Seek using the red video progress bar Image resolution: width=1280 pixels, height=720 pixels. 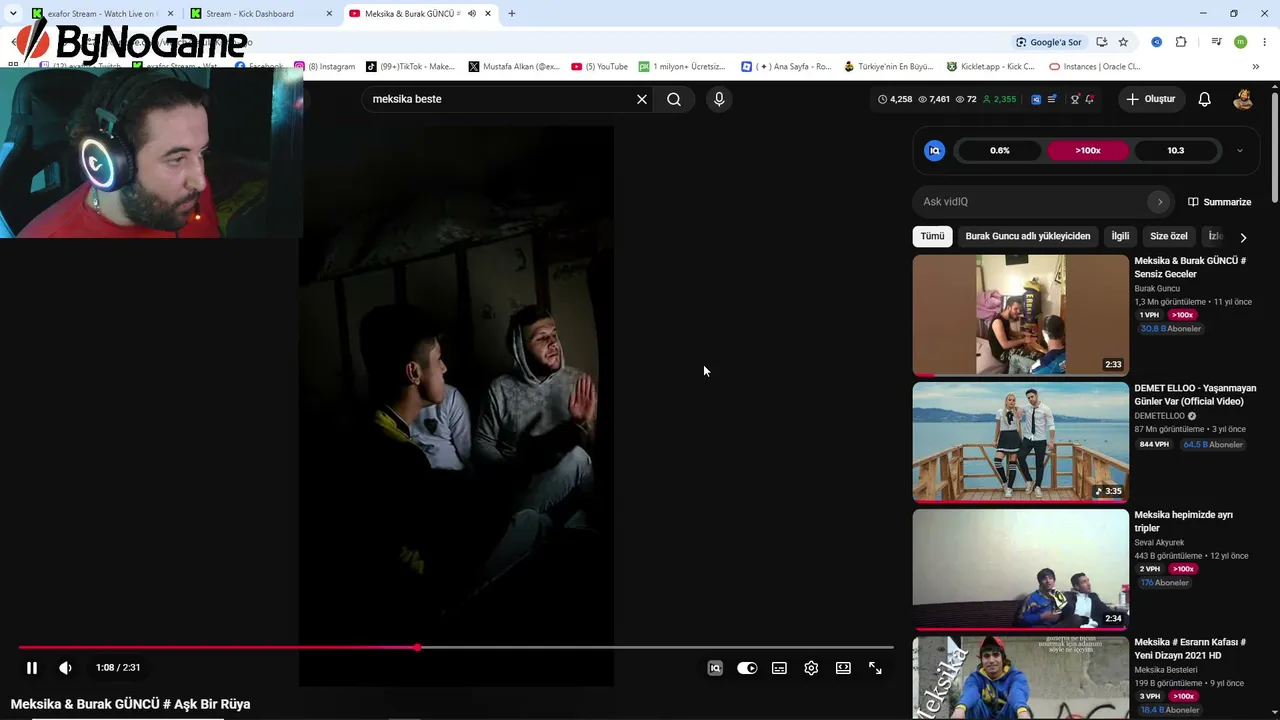tap(456, 647)
